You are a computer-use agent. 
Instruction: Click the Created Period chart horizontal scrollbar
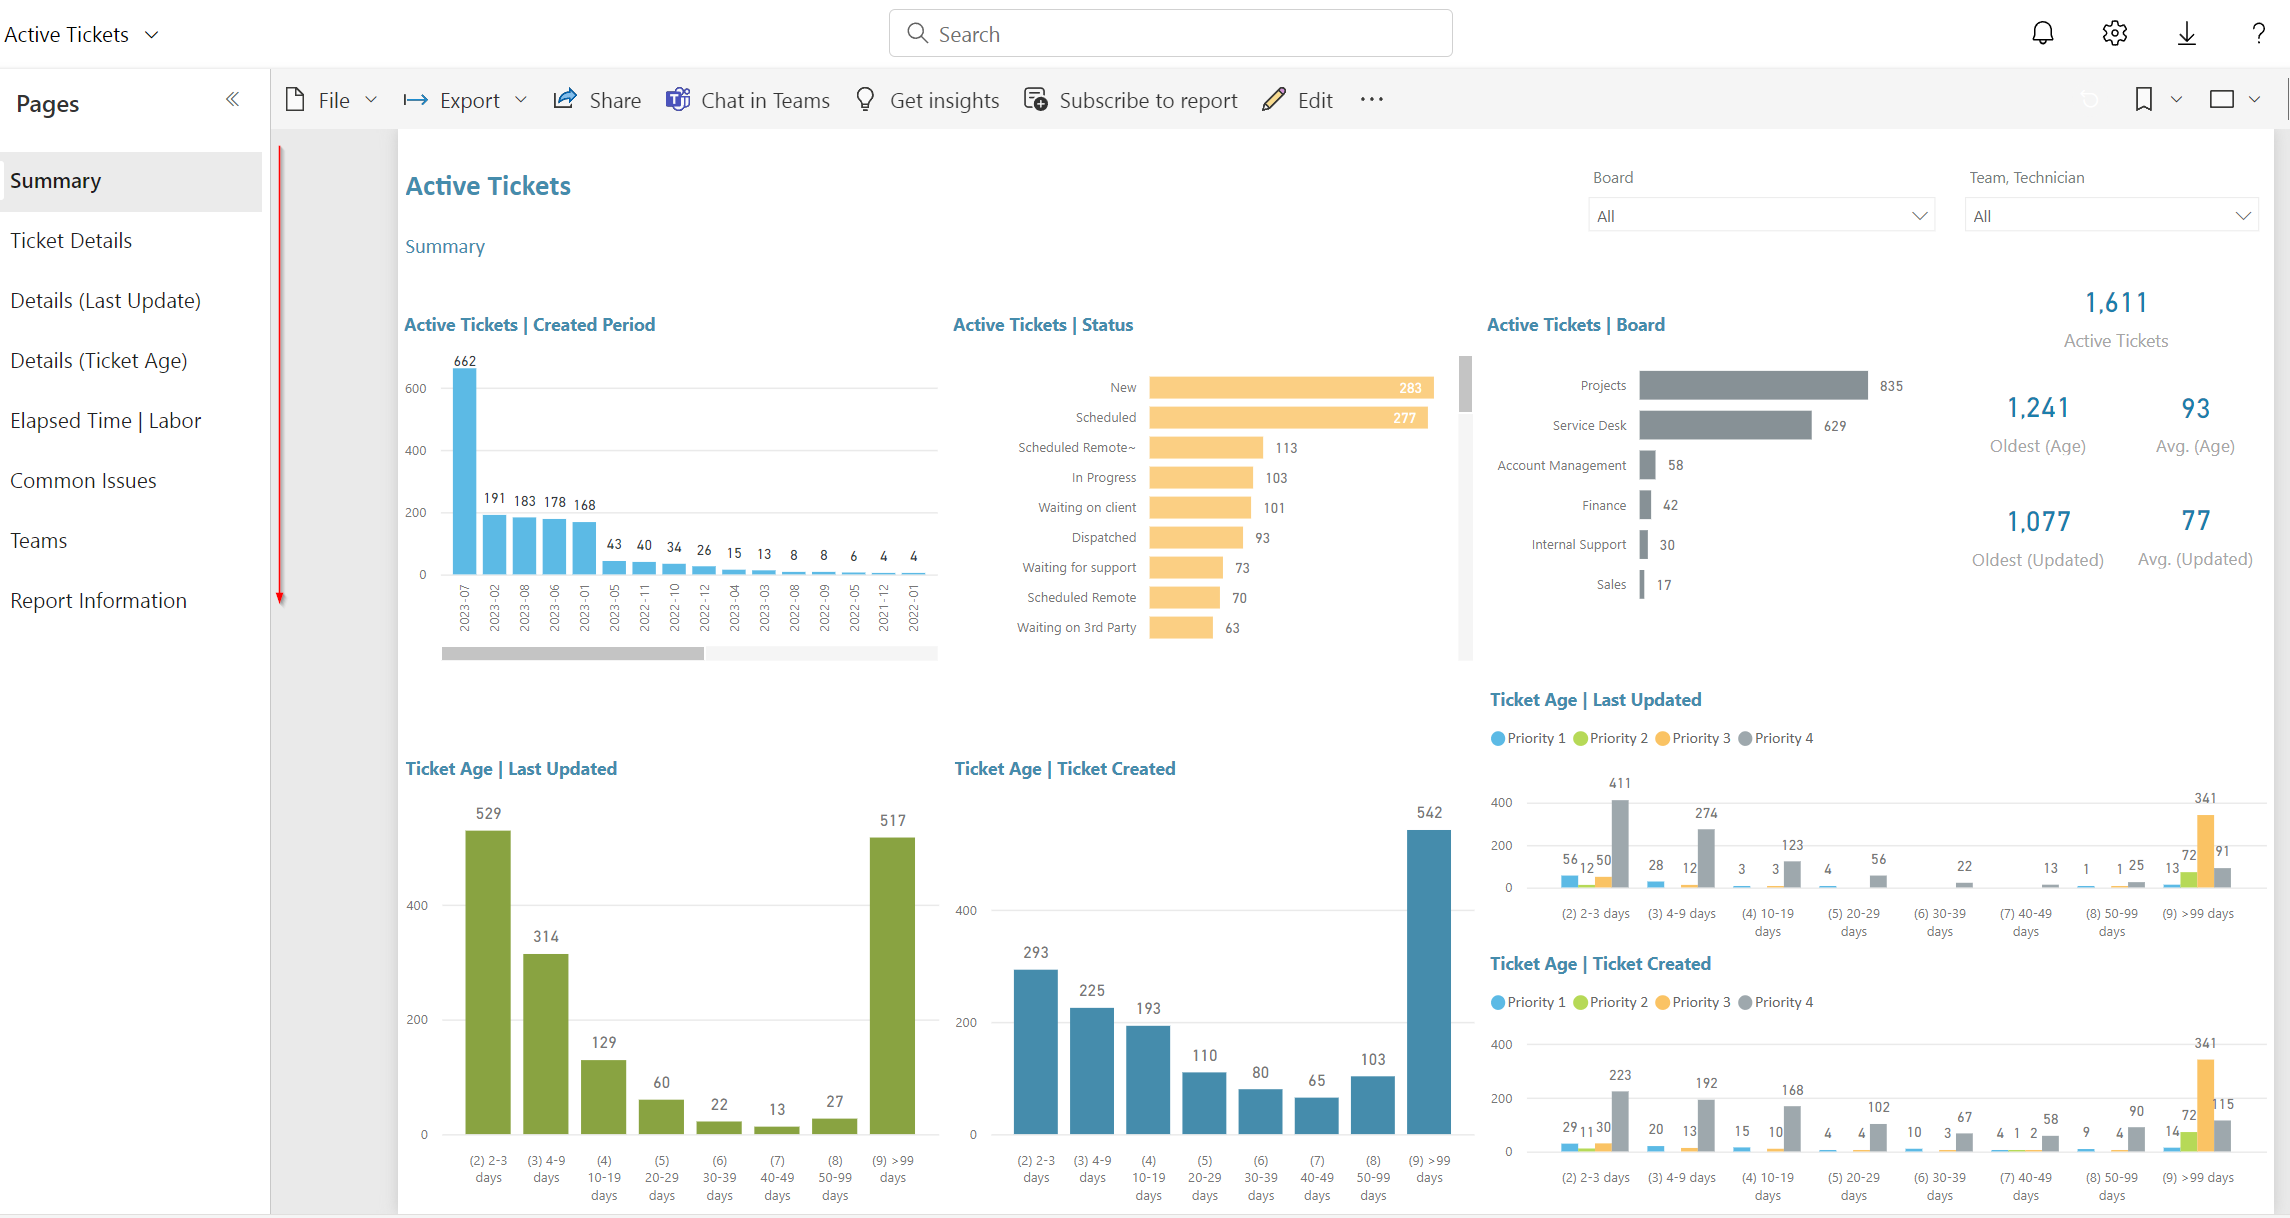coord(572,653)
